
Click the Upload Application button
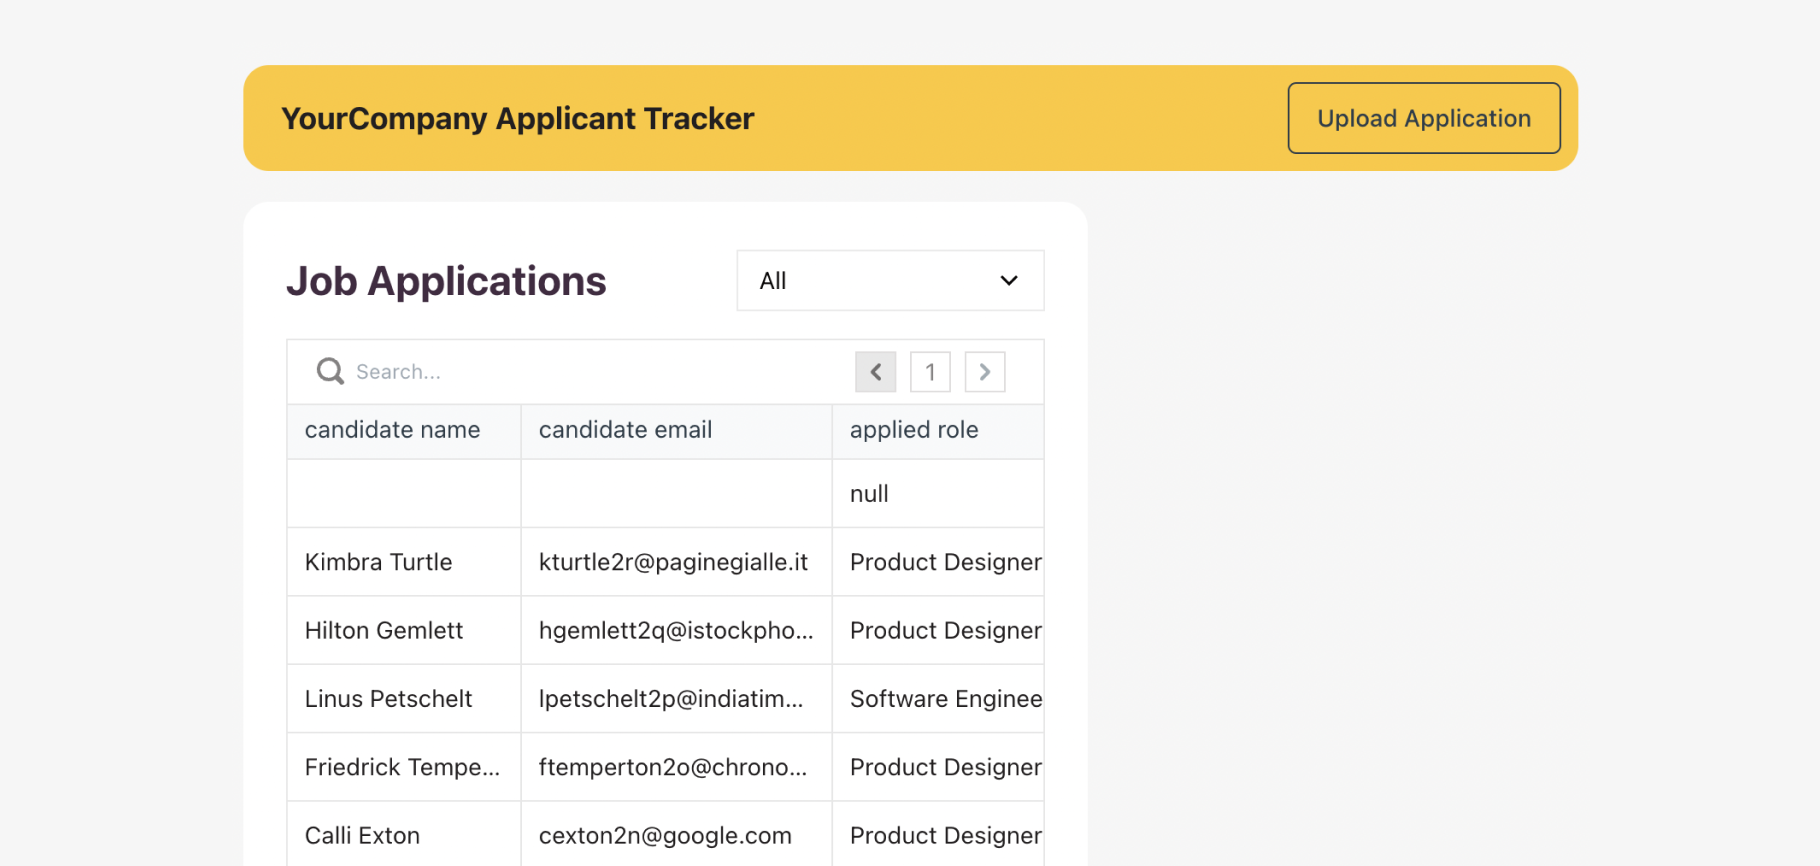click(x=1423, y=118)
